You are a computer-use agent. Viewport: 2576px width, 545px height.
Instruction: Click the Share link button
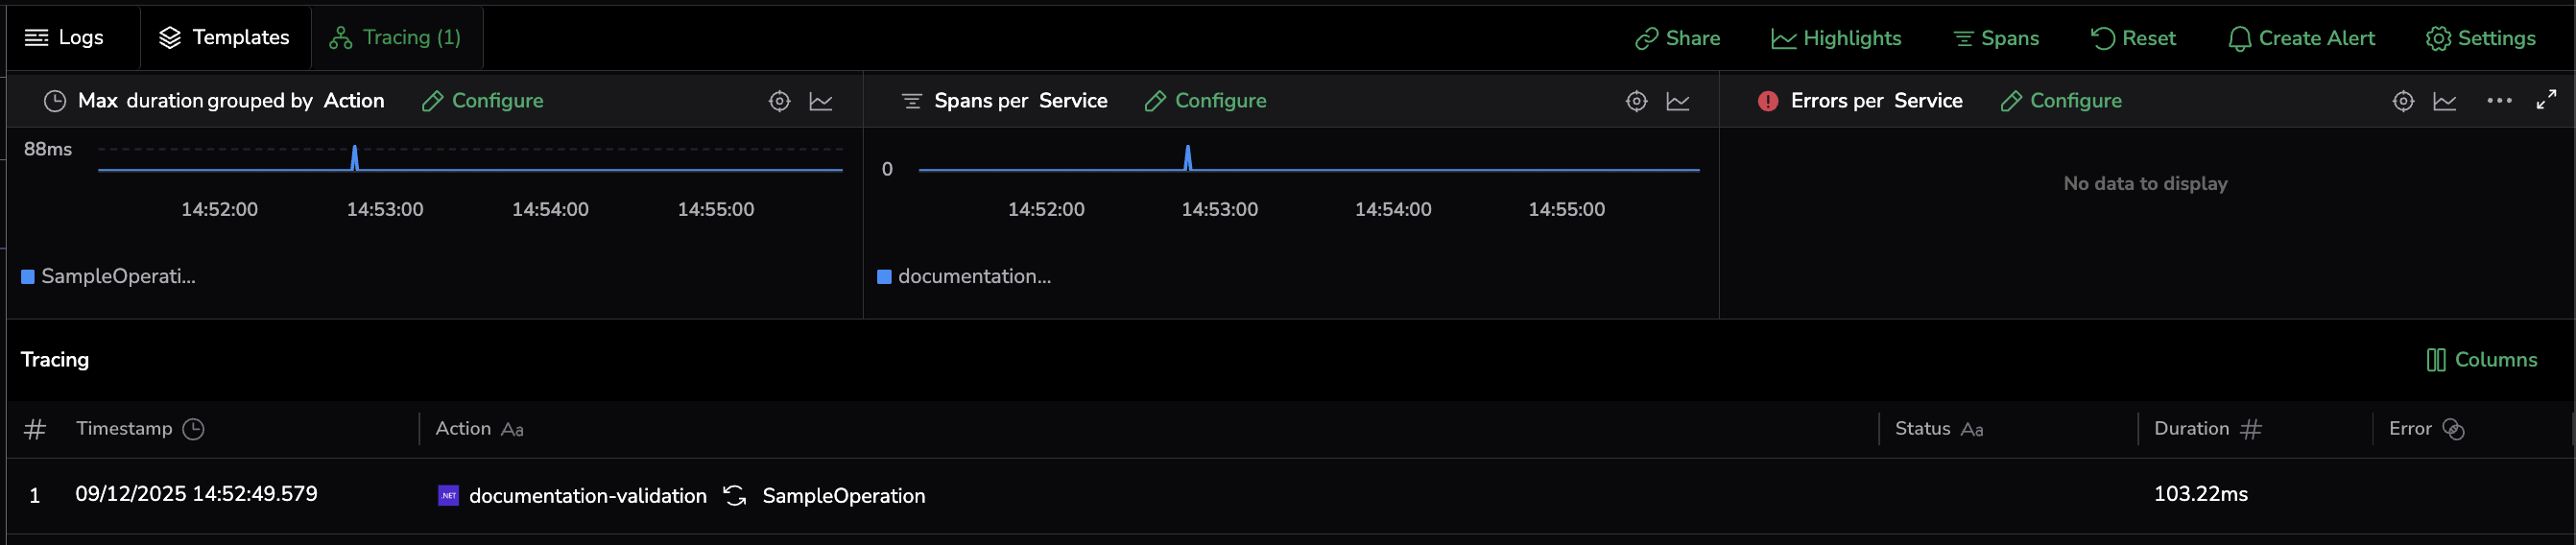(x=1677, y=39)
